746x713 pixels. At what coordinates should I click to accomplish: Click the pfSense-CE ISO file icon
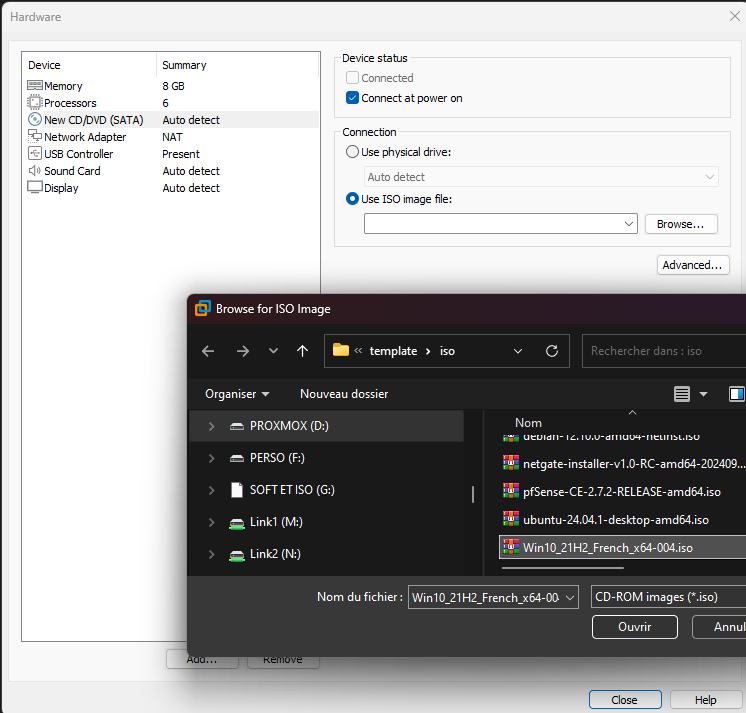(x=511, y=491)
